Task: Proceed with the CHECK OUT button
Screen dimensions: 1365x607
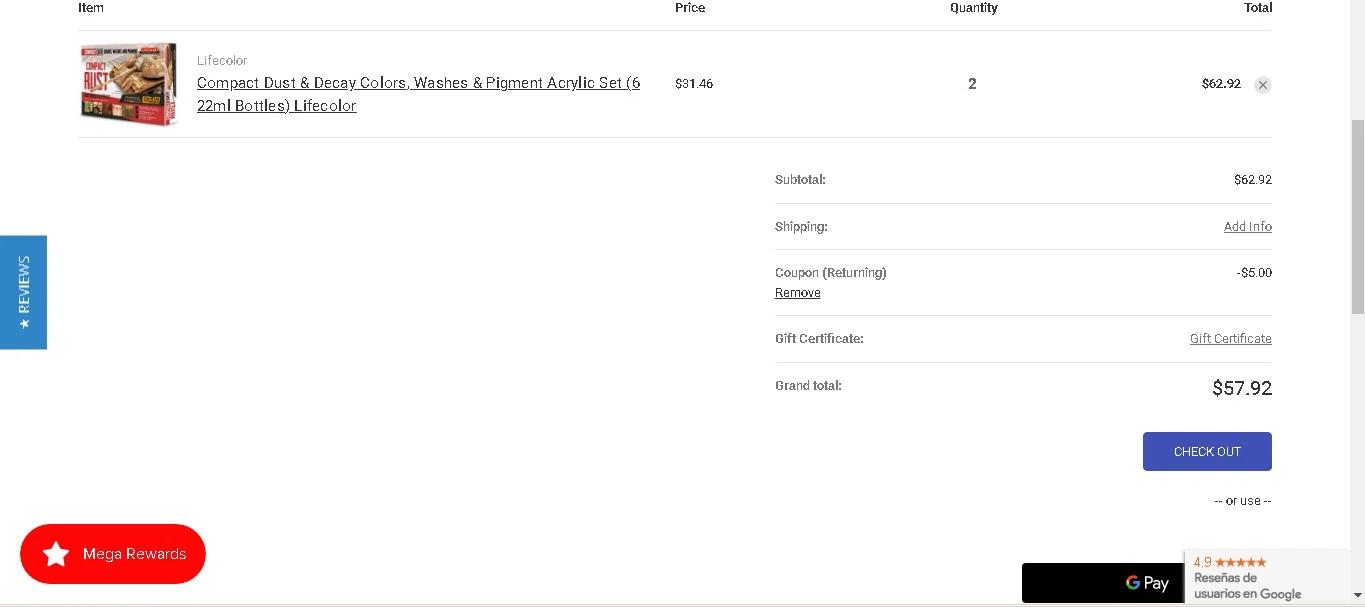Action: click(1207, 452)
